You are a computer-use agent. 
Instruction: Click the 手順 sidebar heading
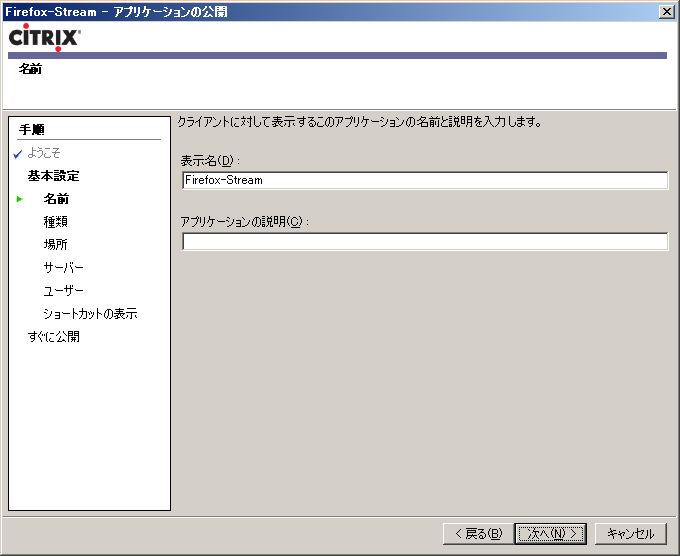pos(32,129)
